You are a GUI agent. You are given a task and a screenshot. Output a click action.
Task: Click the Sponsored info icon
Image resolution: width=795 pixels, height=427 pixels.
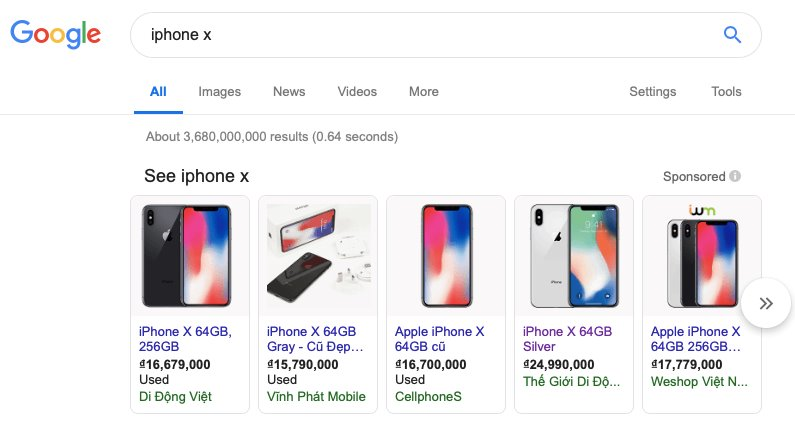point(735,177)
